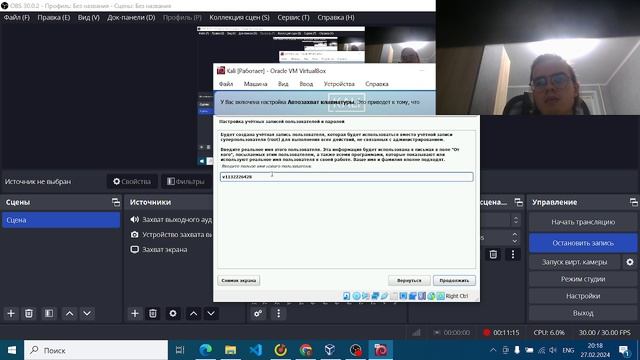Move scene up arrow in Сцены panel
The height and width of the screenshot is (360, 640).
pyautogui.click(x=69, y=313)
